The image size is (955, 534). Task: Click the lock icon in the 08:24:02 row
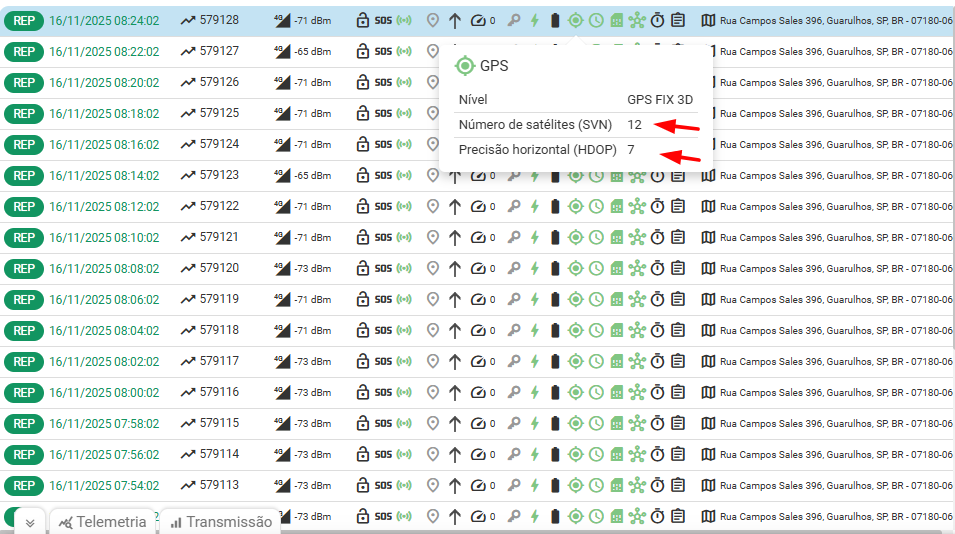click(363, 20)
